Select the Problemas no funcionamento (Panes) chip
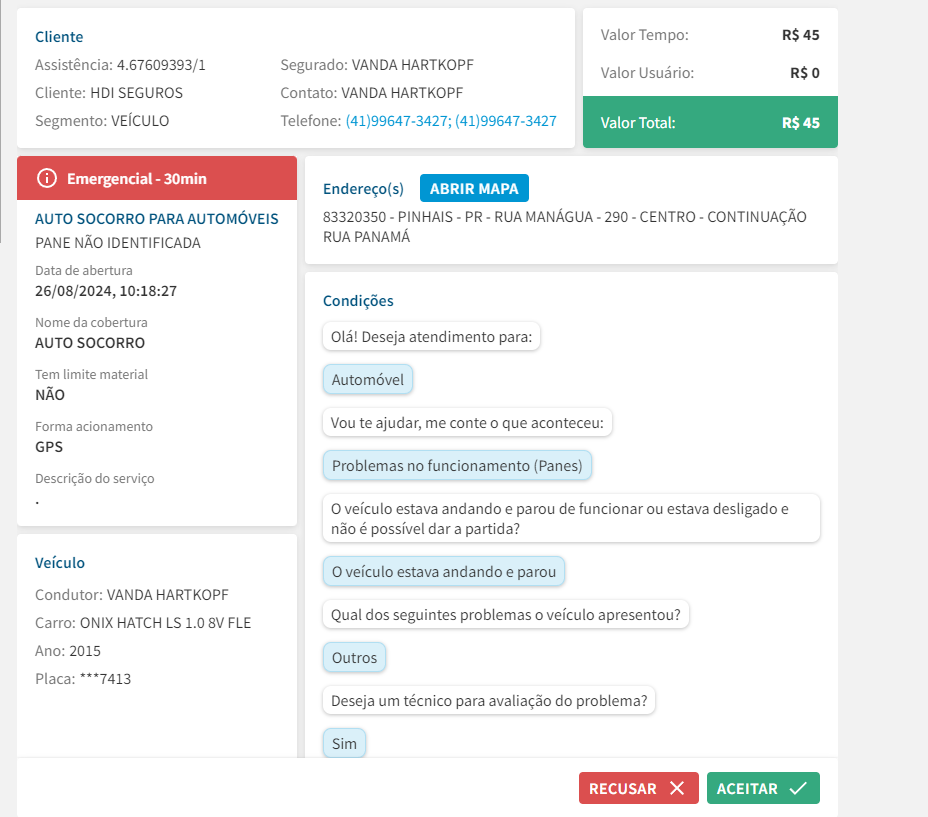Screen dimensions: 928x817 coord(457,465)
